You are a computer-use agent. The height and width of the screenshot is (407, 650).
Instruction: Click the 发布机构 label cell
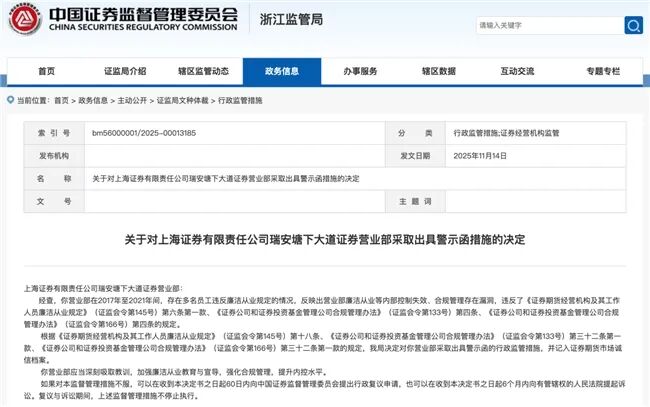(x=54, y=156)
